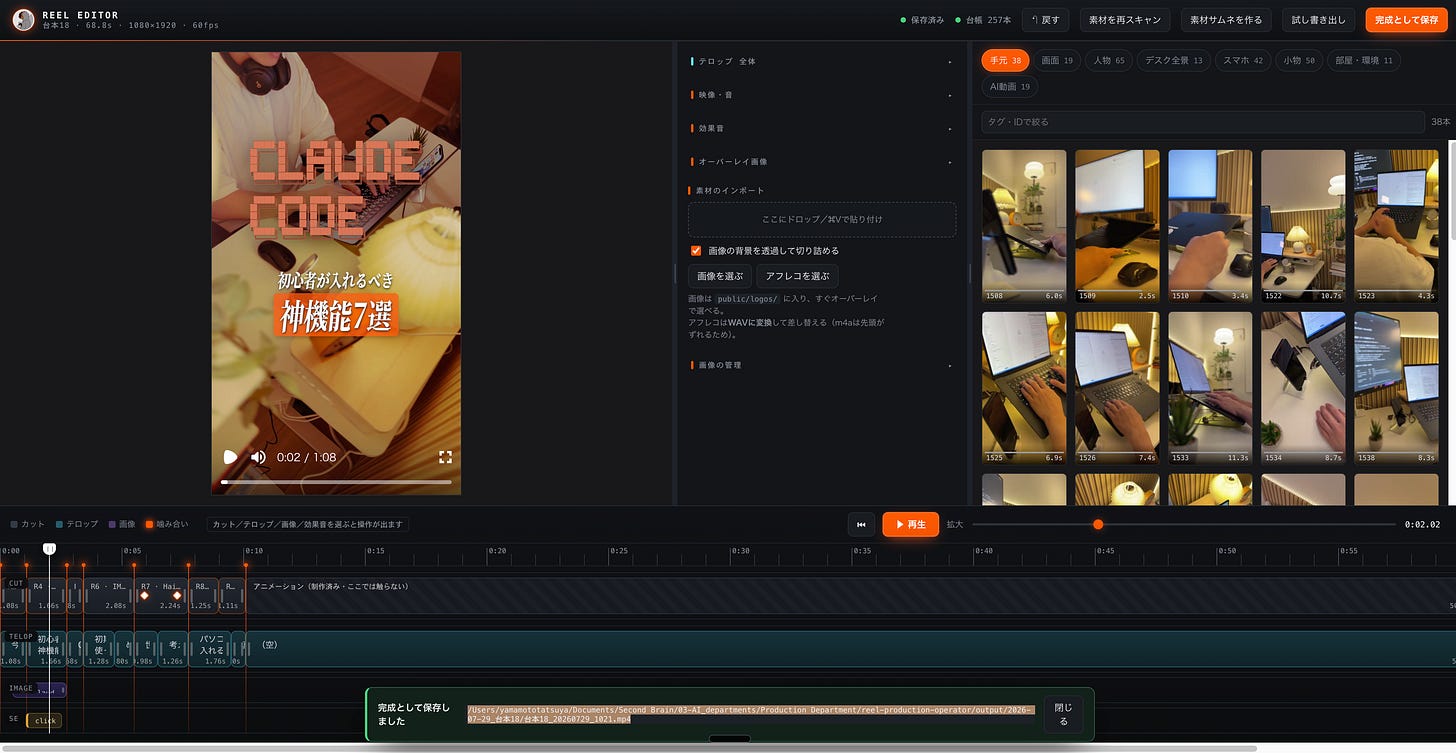Click 素材サムネを作る button
1456x753 pixels.
point(1225,20)
